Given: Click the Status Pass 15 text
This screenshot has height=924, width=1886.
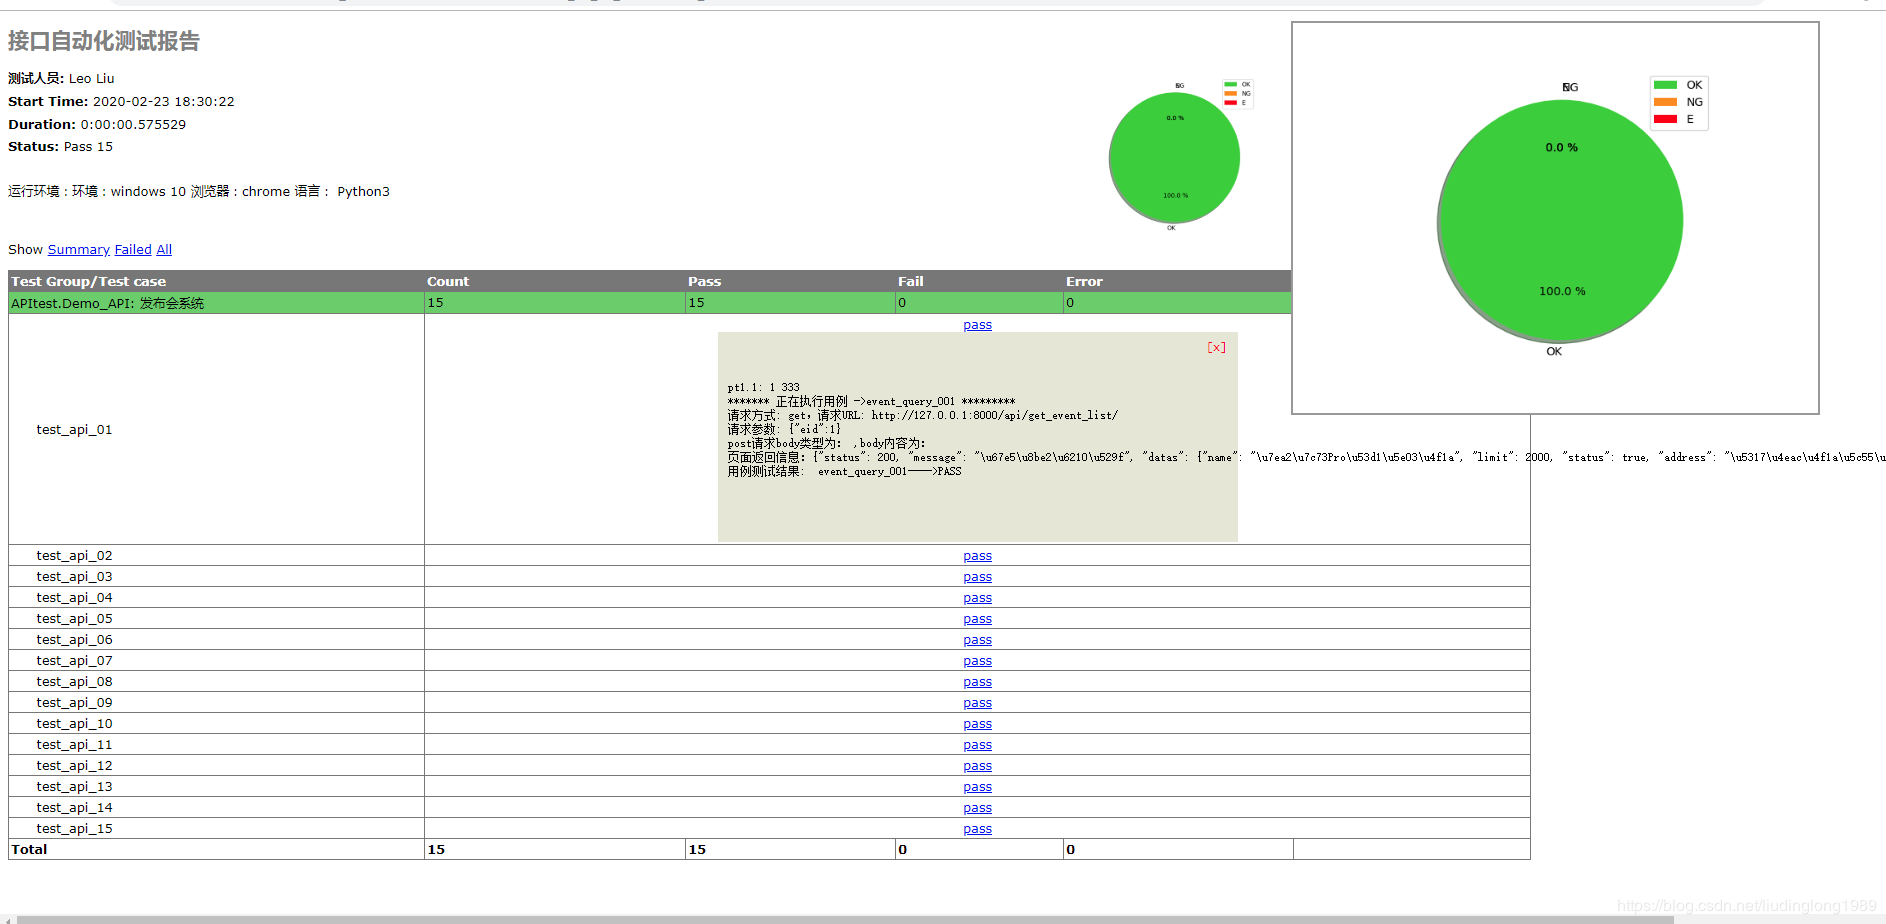Looking at the screenshot, I should pos(60,147).
